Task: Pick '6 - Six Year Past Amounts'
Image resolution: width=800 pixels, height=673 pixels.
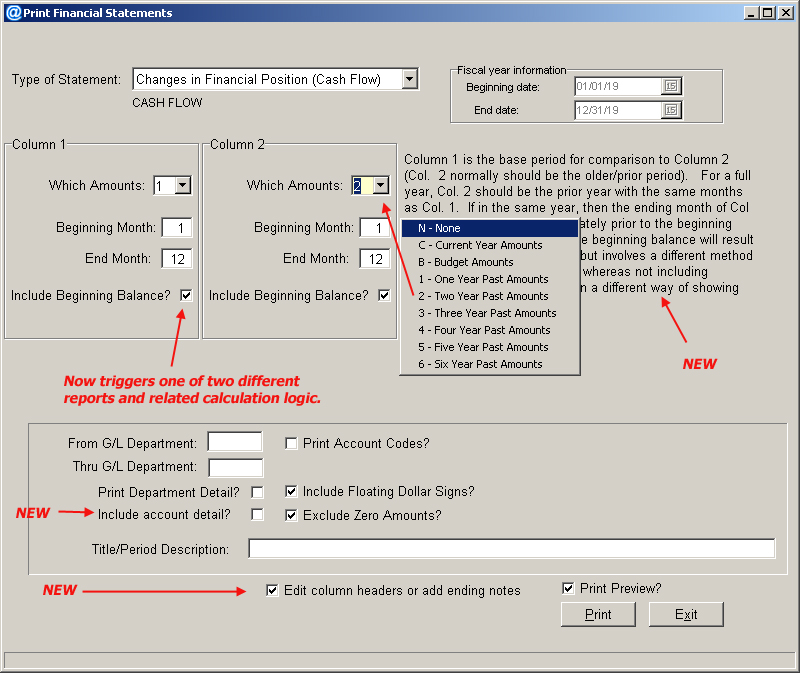Action: [490, 364]
